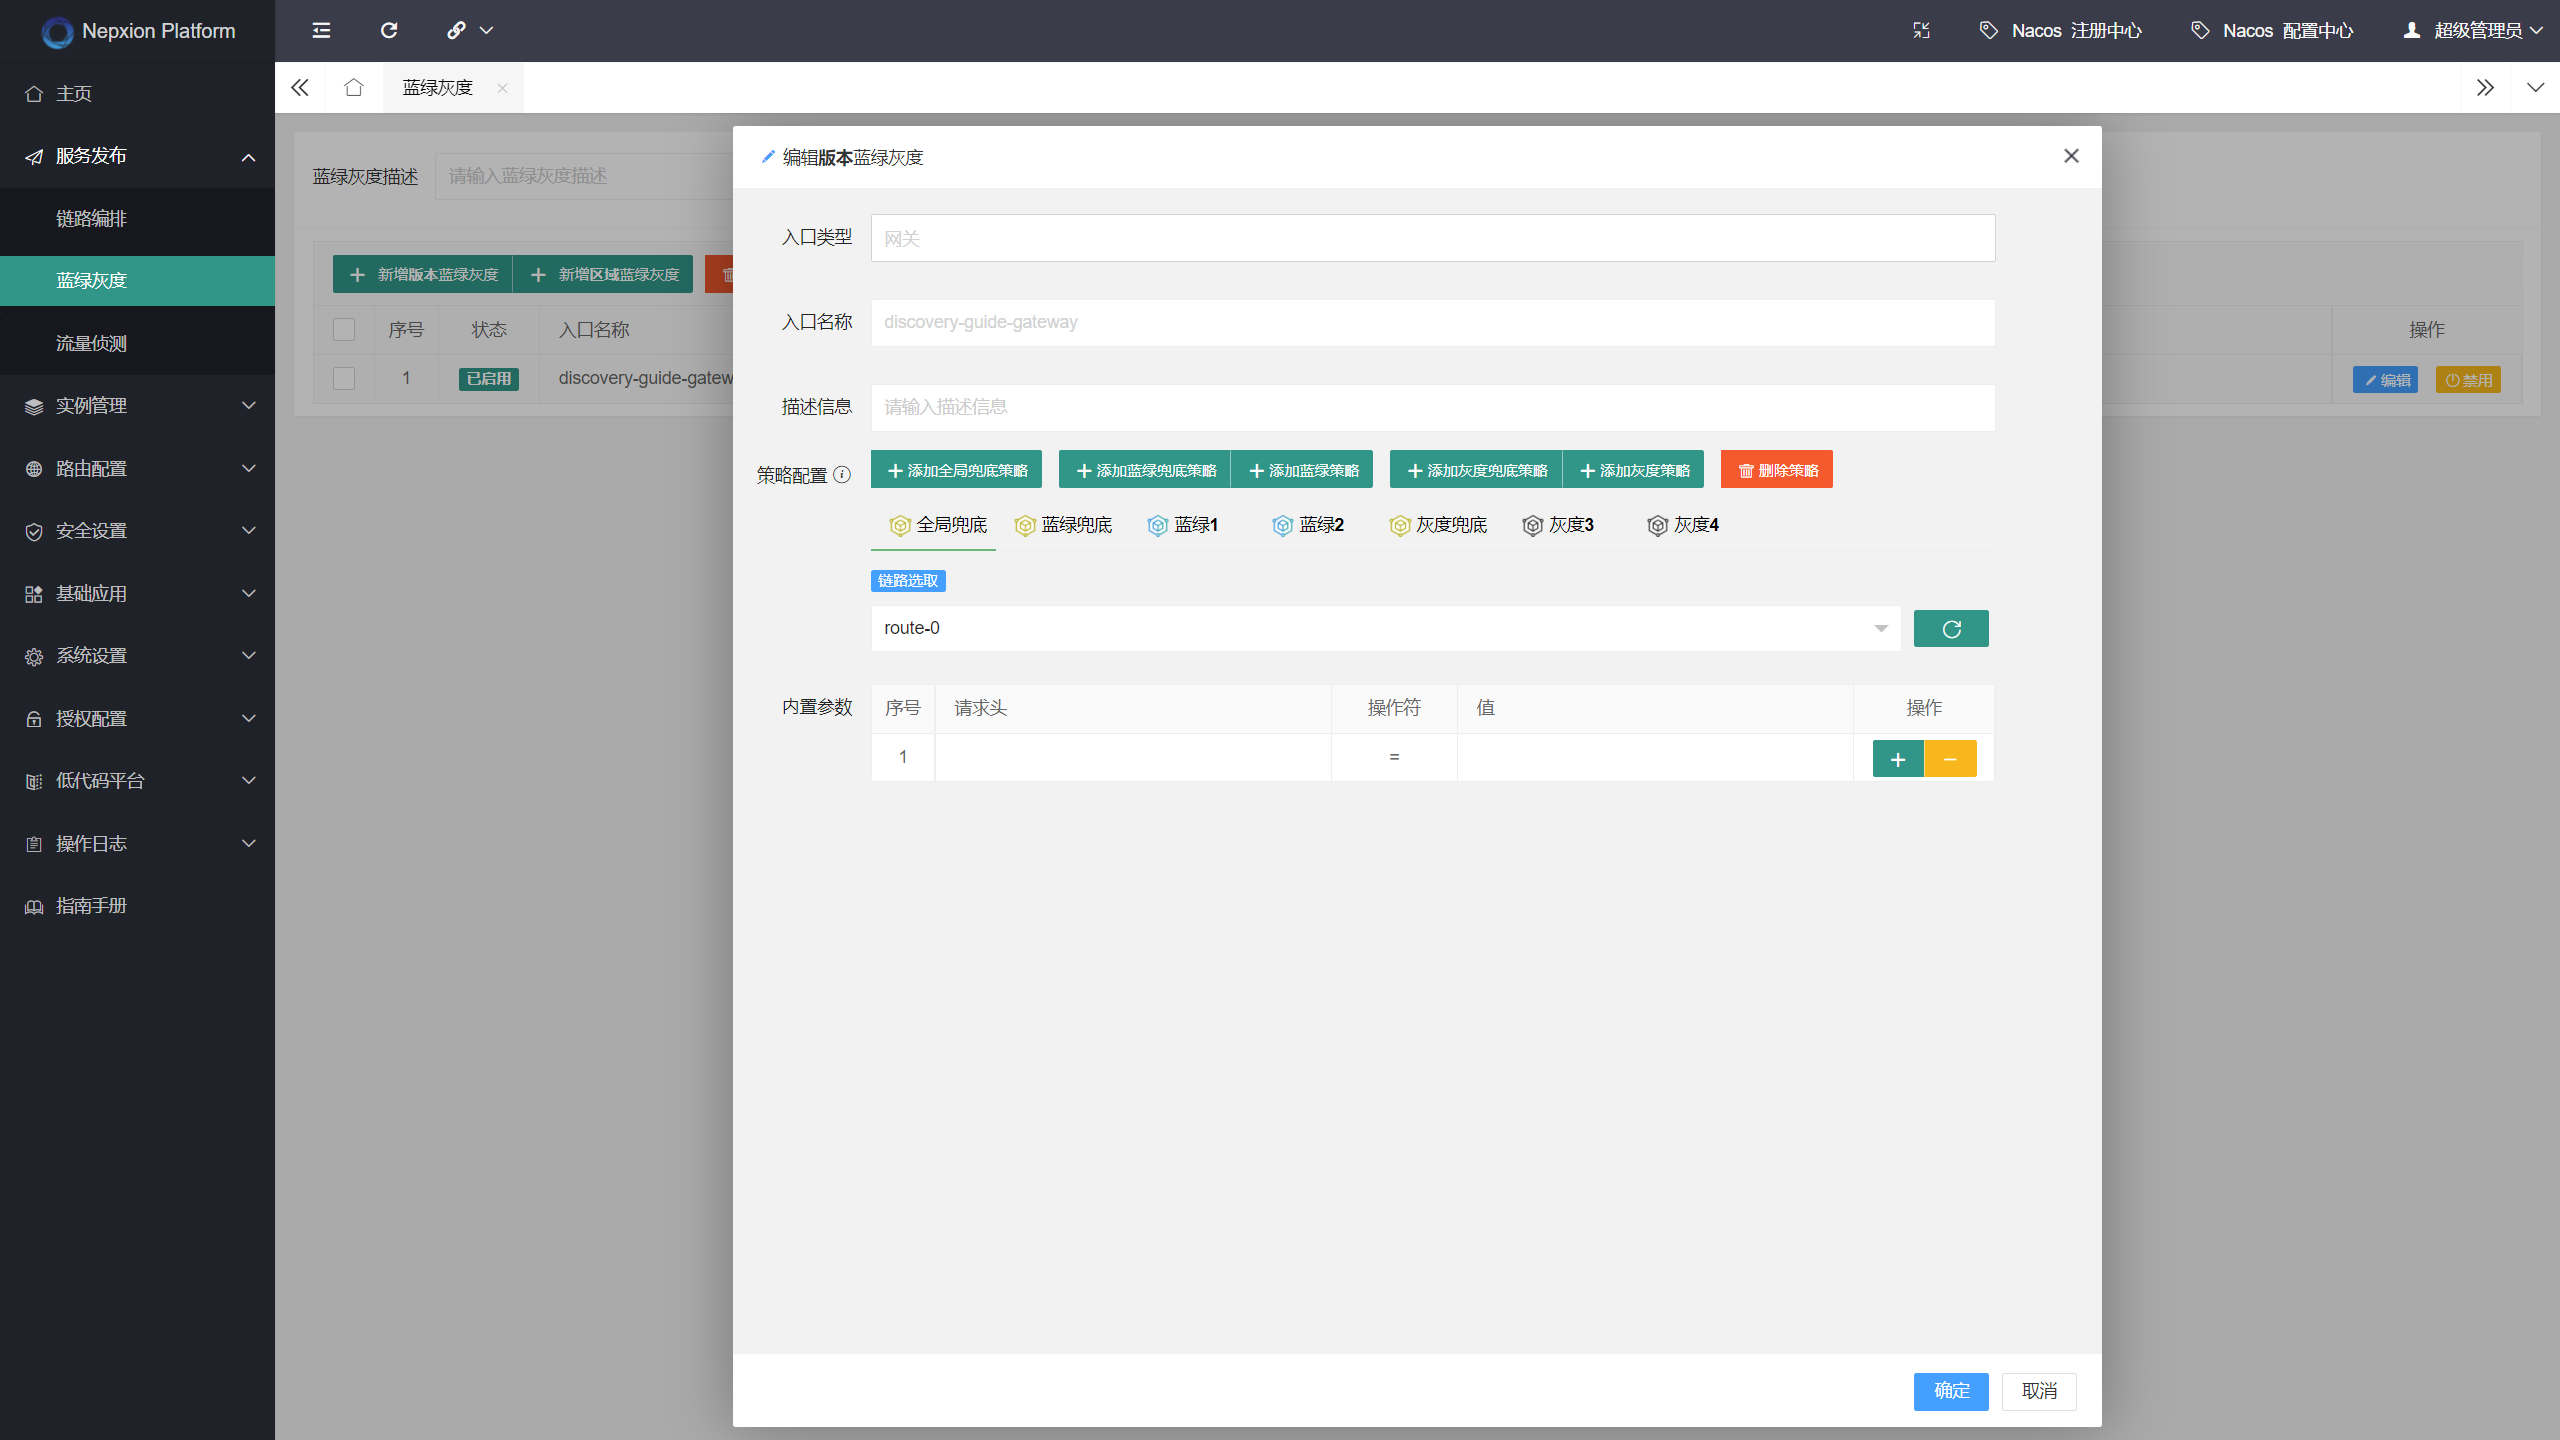
Task: Click the 确定 confirm button
Action: 1950,1391
